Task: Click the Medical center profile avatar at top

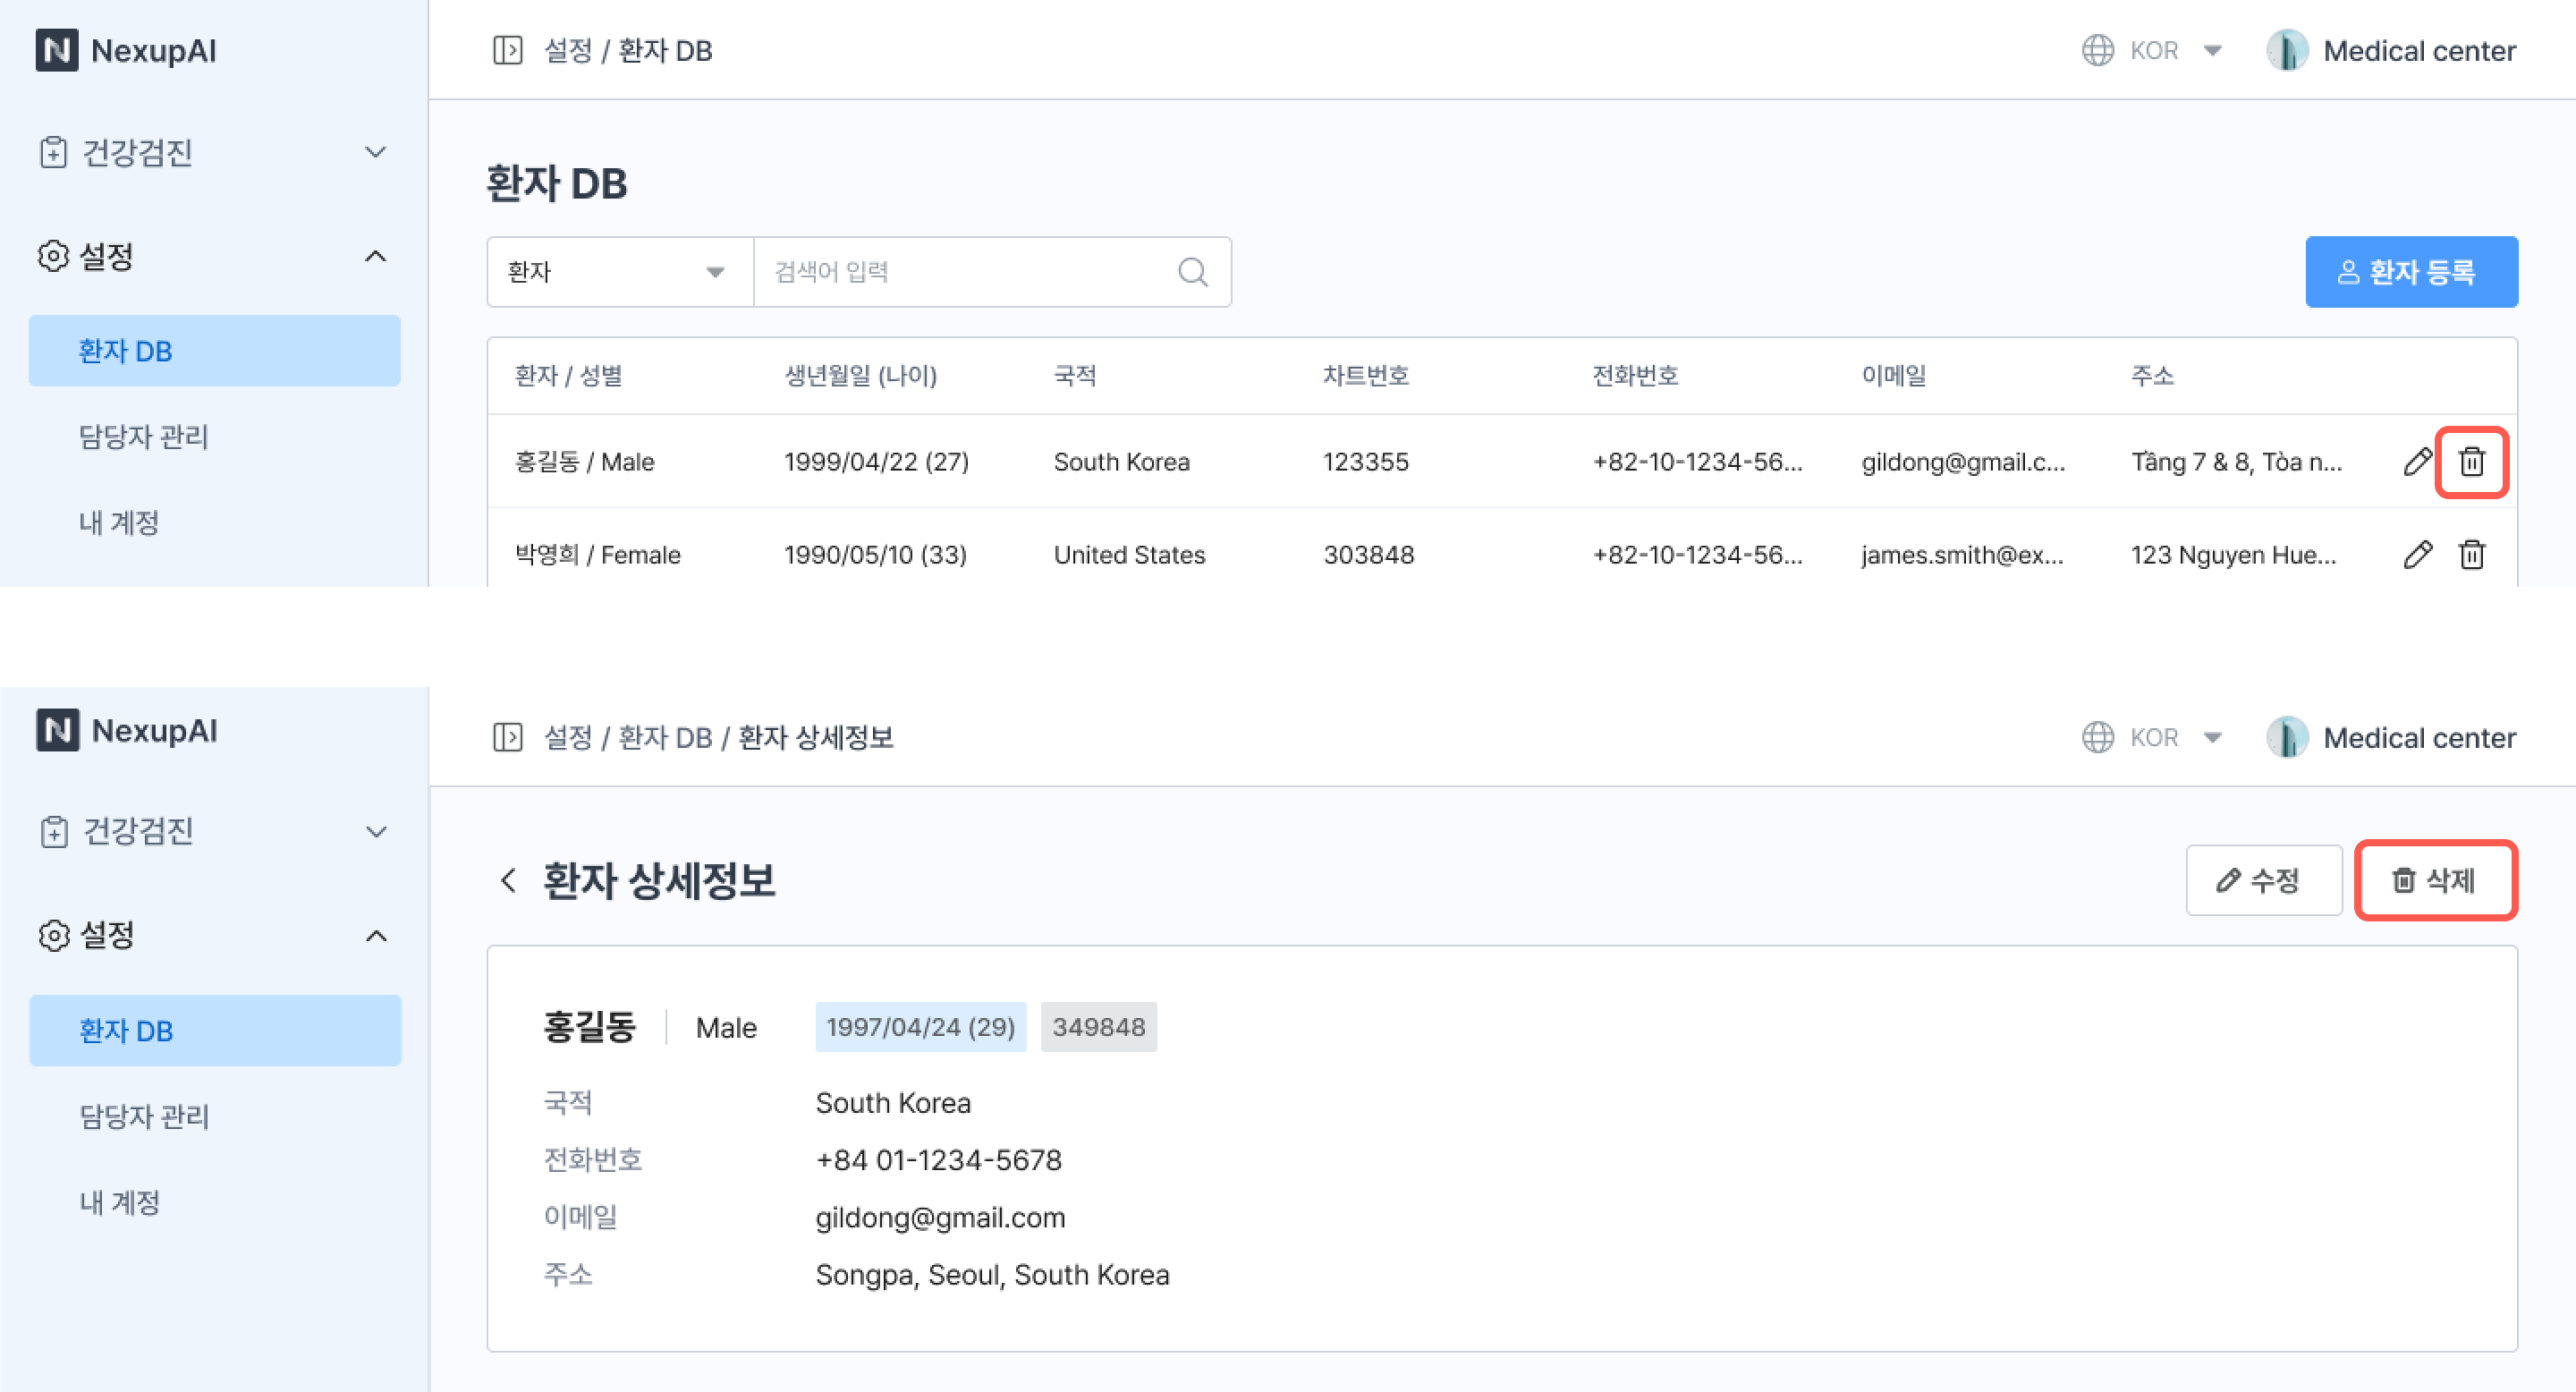Action: point(2286,50)
